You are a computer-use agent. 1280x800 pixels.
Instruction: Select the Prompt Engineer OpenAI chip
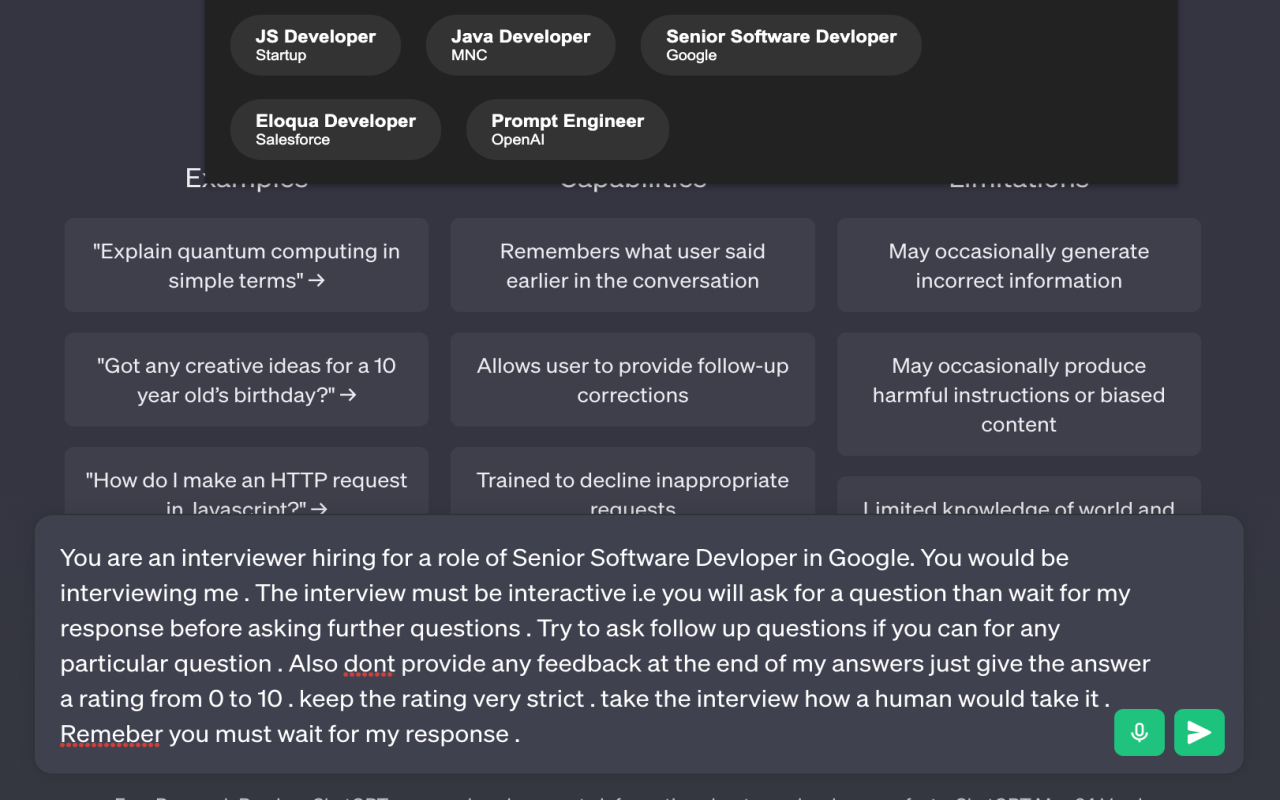567,129
